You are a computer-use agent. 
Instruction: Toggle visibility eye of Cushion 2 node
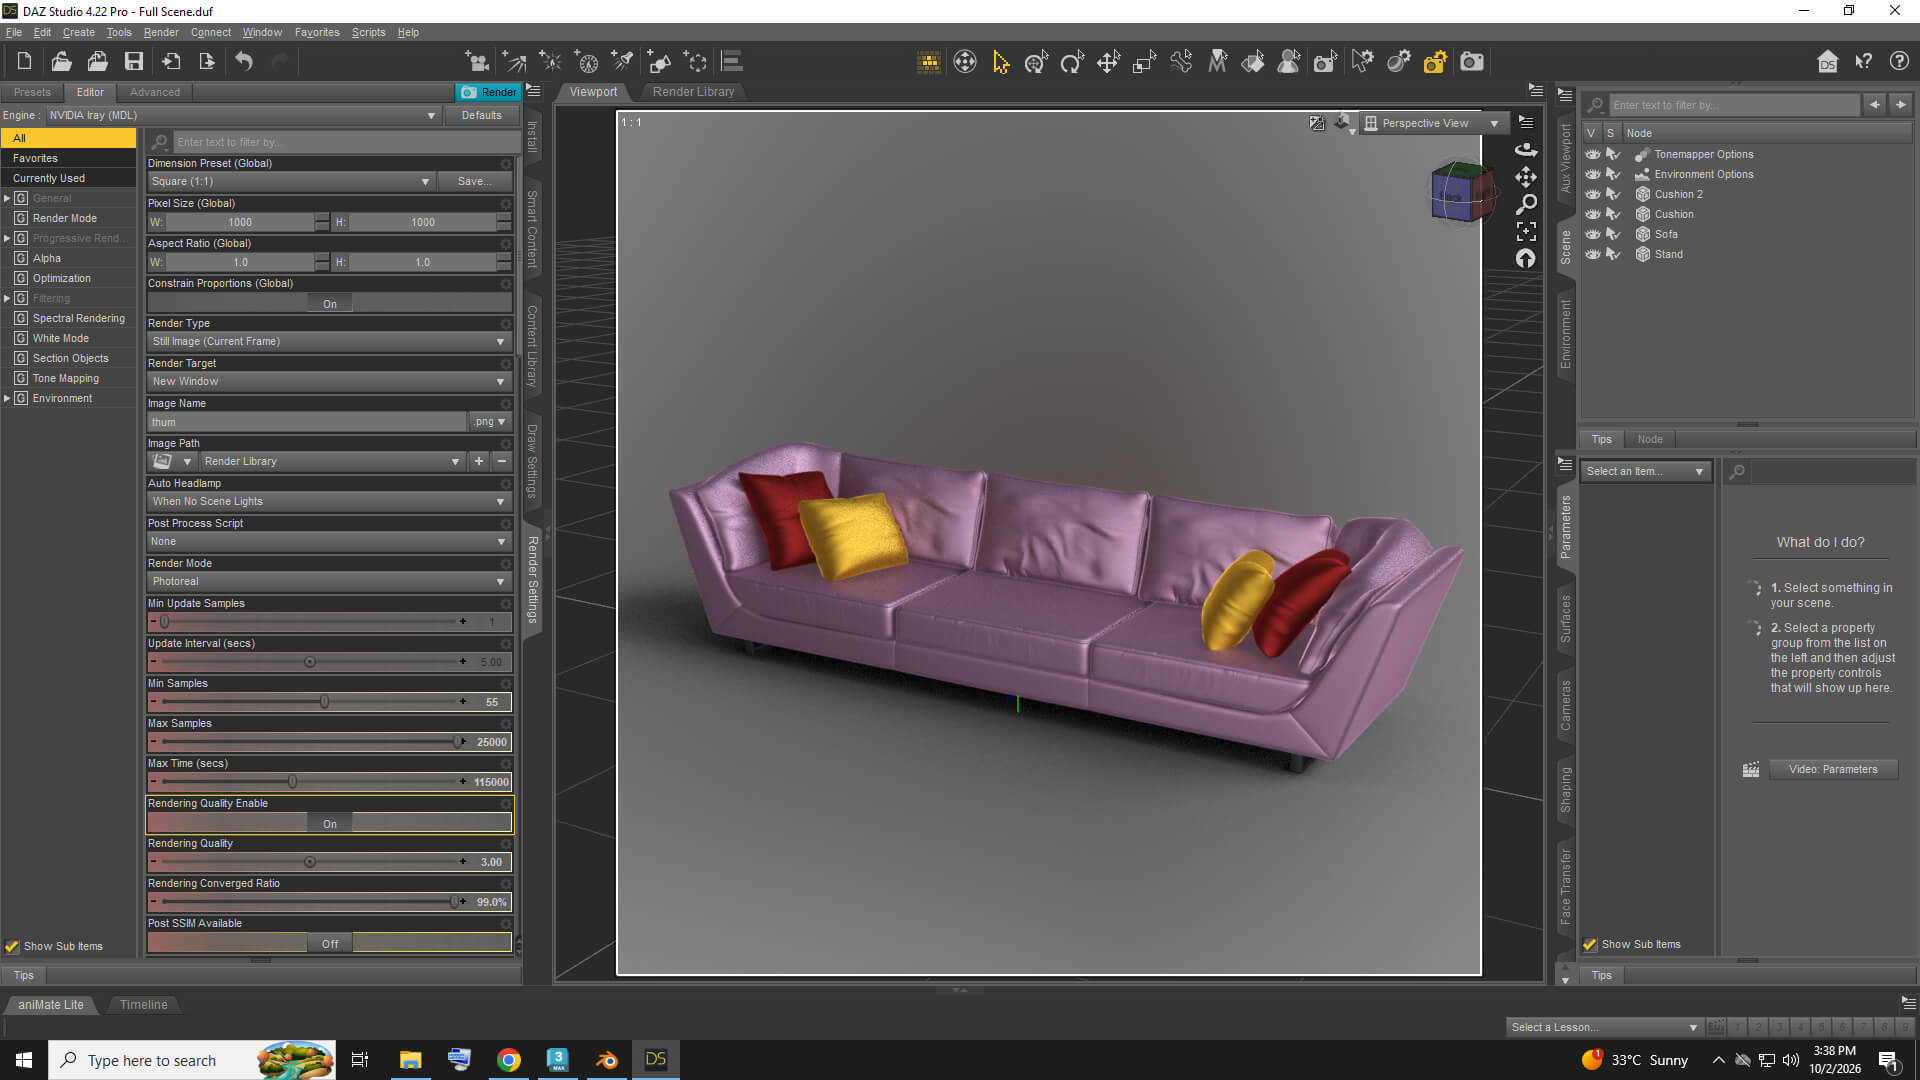(x=1592, y=194)
